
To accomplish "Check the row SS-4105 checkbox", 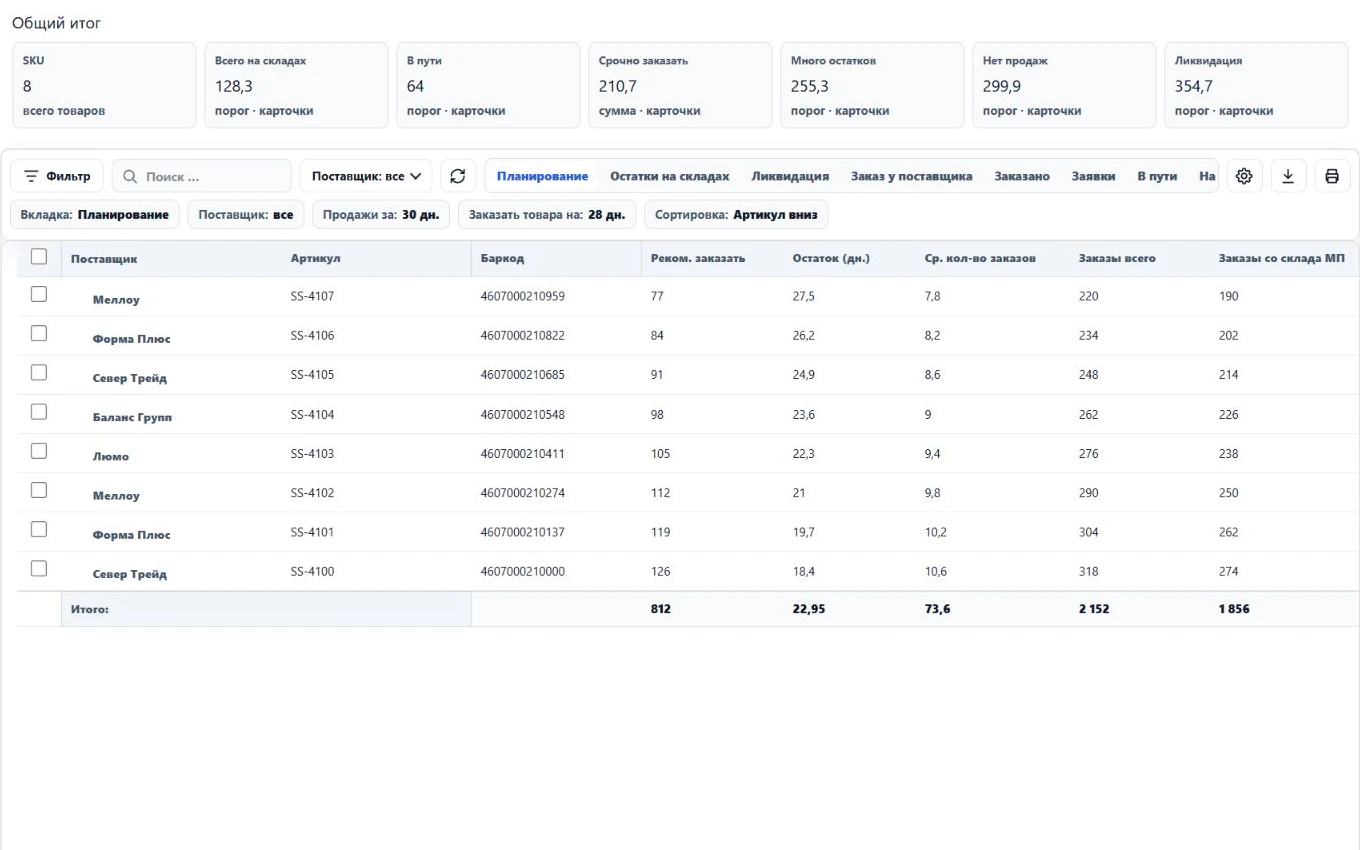I will (x=39, y=372).
